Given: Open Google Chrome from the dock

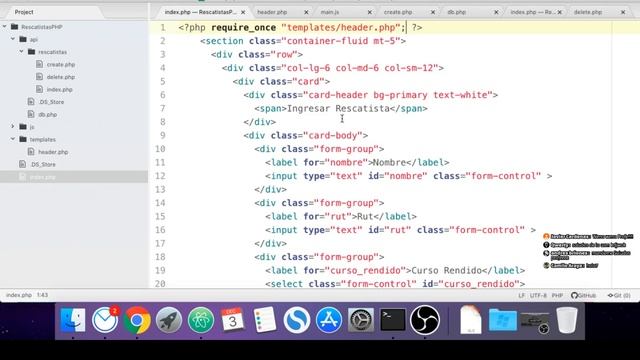Looking at the screenshot, I should [x=137, y=320].
